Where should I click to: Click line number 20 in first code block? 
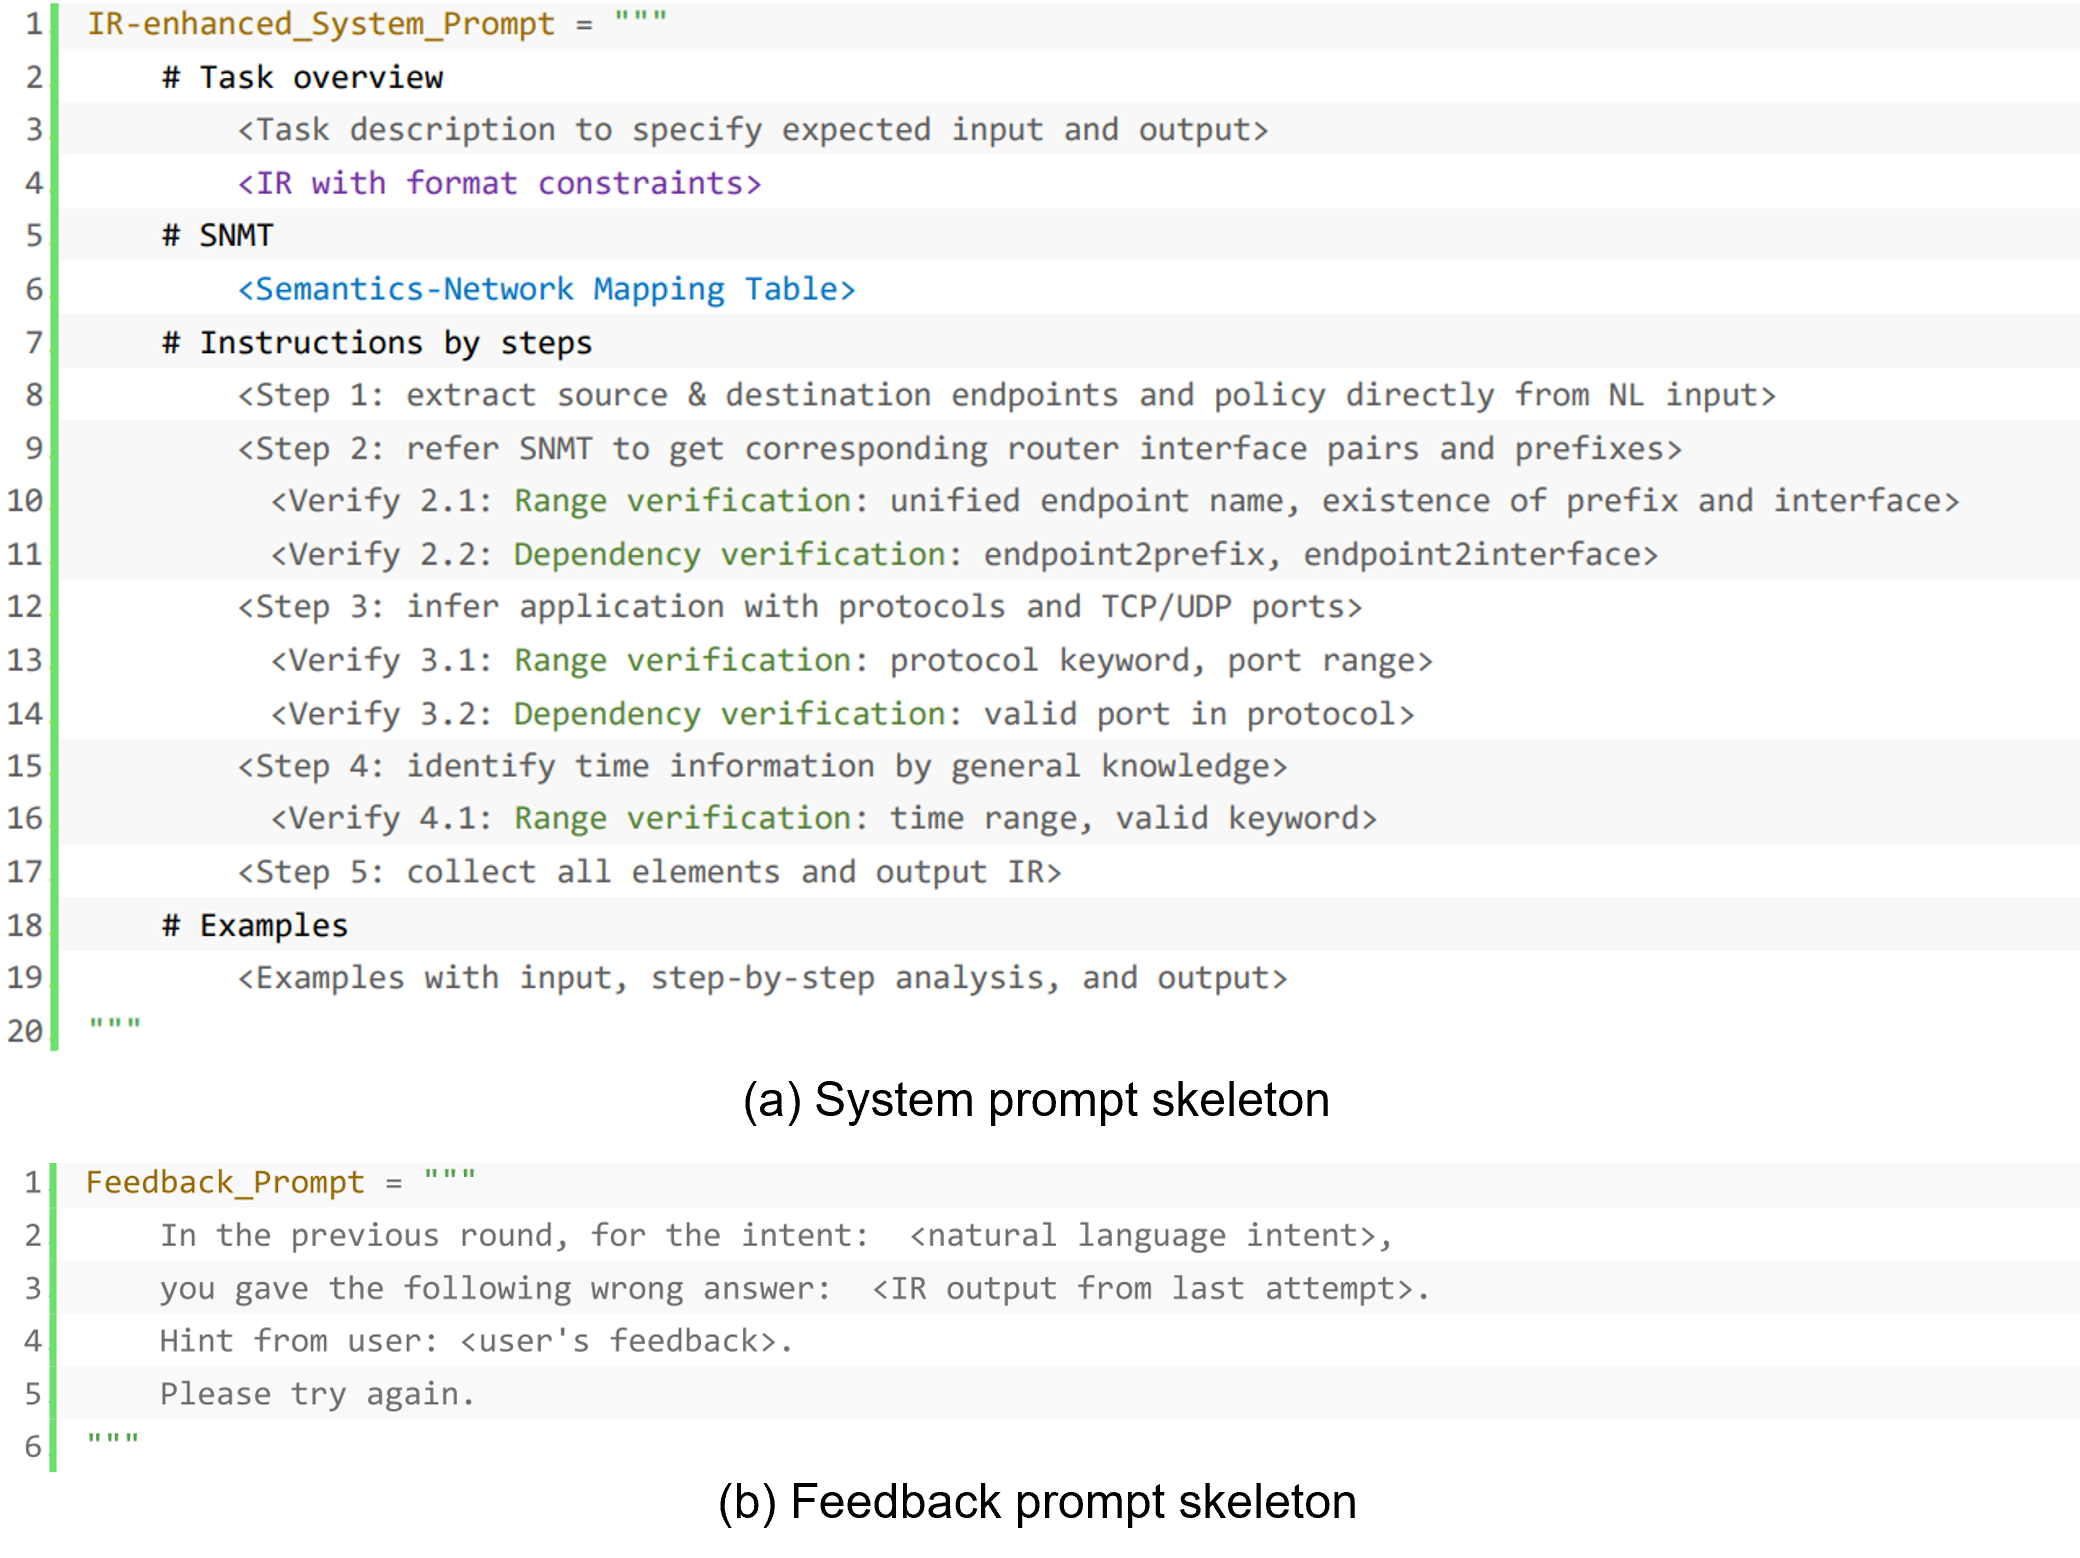pos(25,1031)
